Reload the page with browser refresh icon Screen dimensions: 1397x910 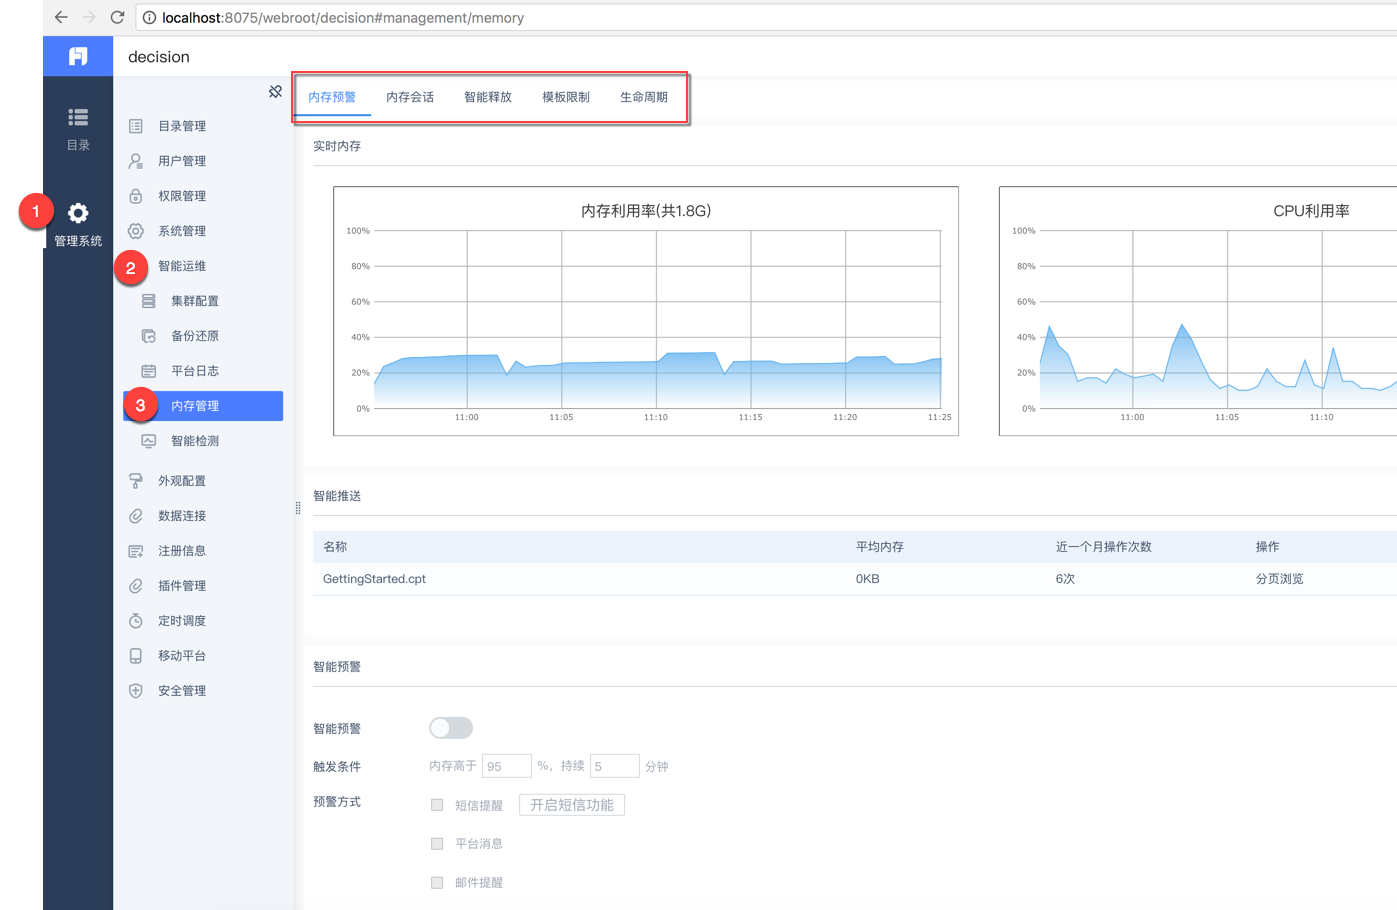pyautogui.click(x=117, y=17)
